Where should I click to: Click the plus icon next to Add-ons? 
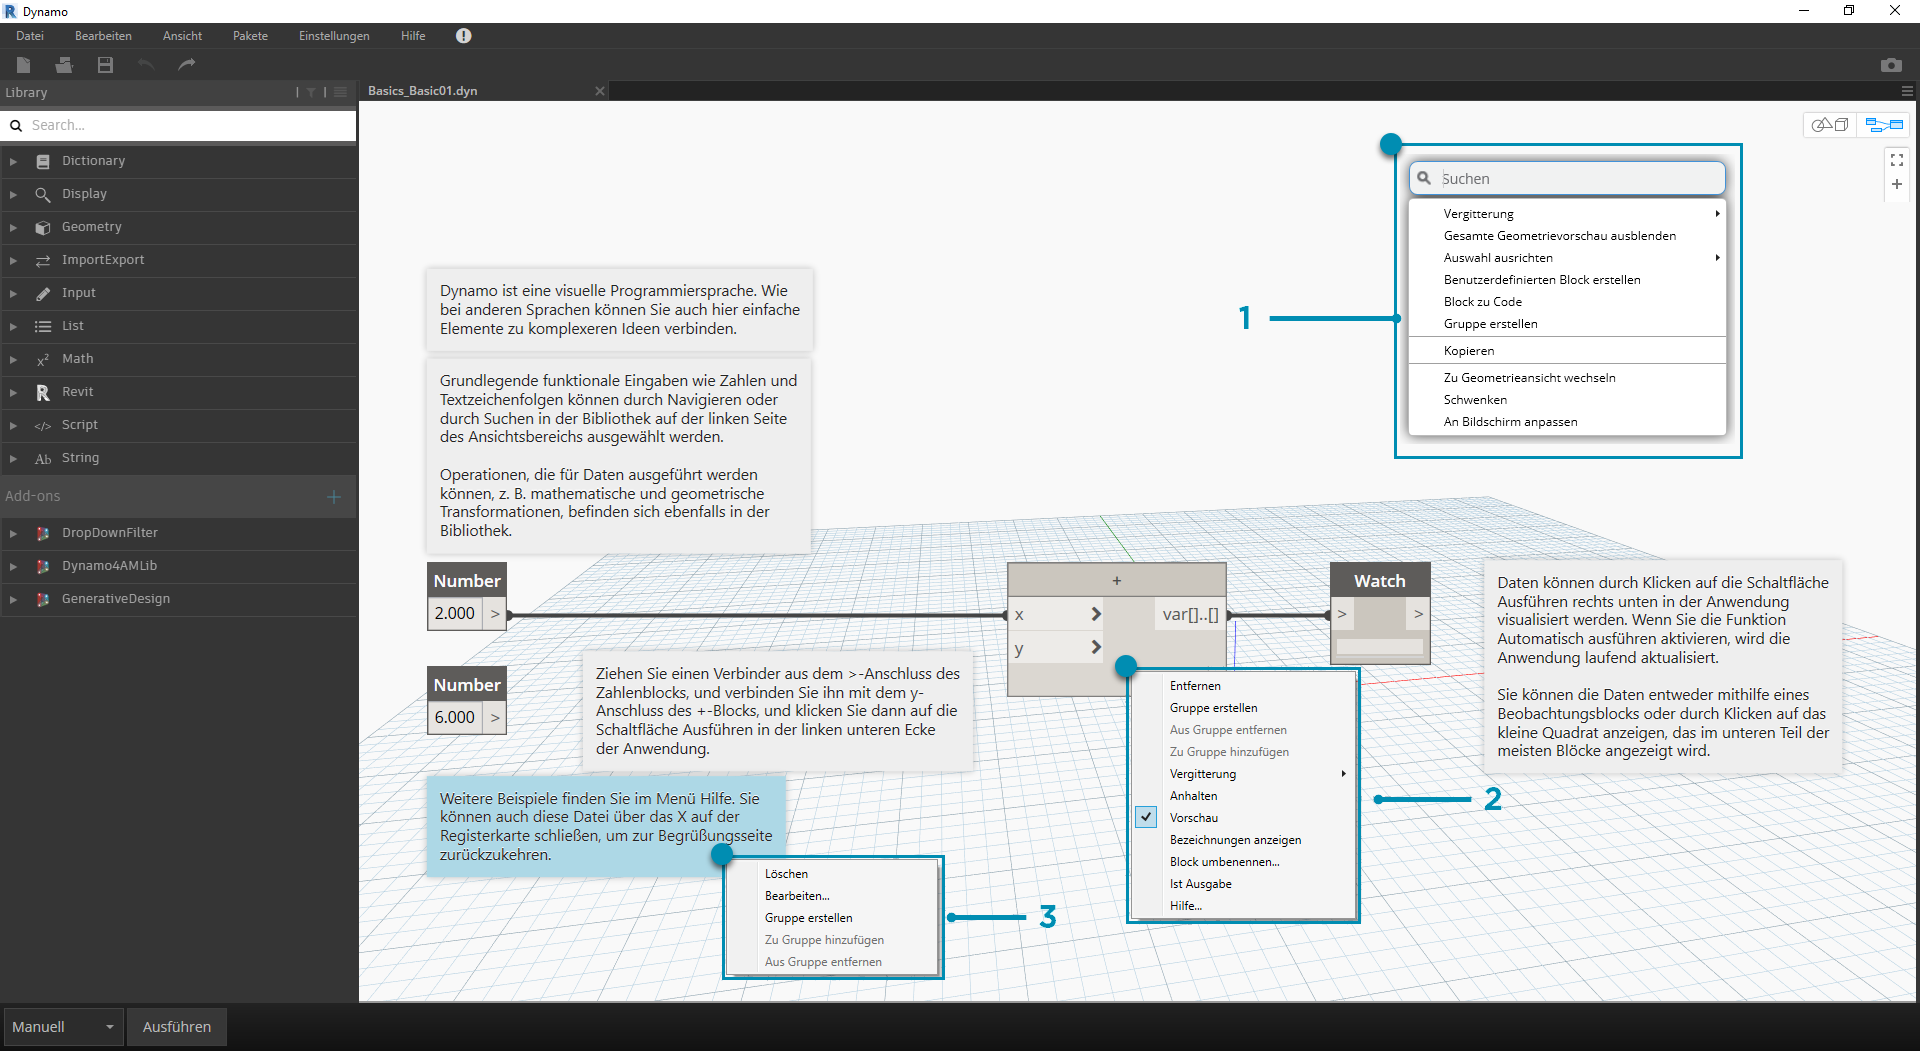(334, 497)
